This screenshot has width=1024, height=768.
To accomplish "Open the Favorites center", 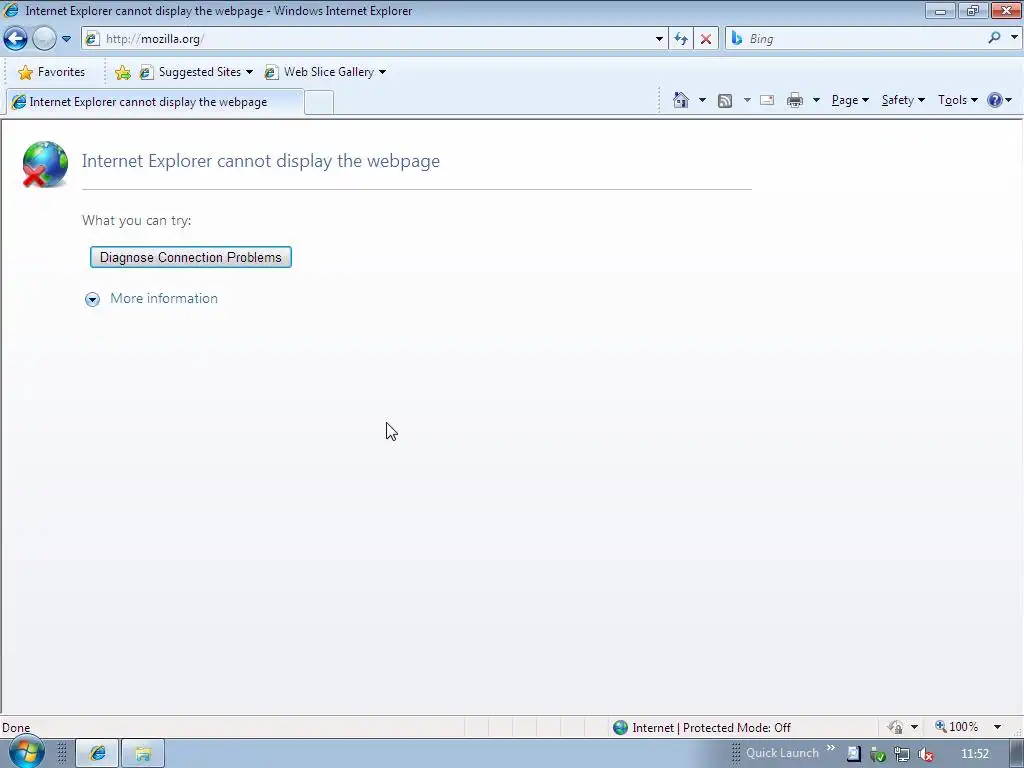I will pos(52,72).
